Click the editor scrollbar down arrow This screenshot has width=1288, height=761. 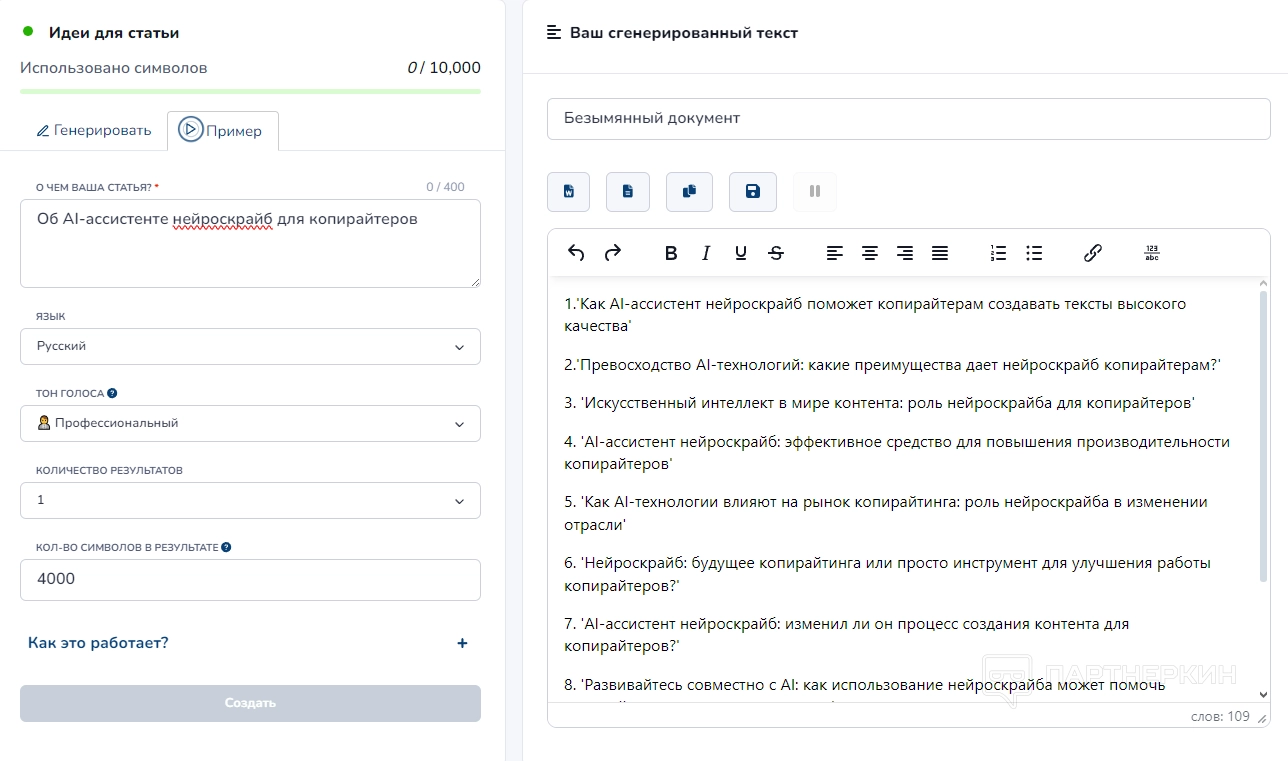[x=1263, y=694]
